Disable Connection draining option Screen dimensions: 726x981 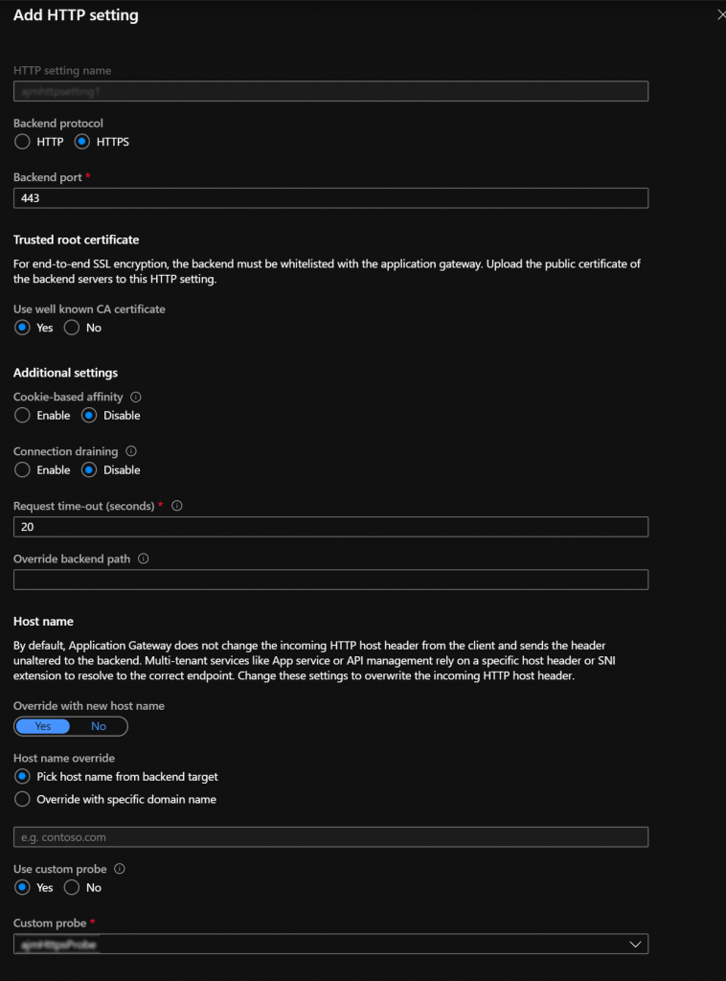(x=89, y=470)
